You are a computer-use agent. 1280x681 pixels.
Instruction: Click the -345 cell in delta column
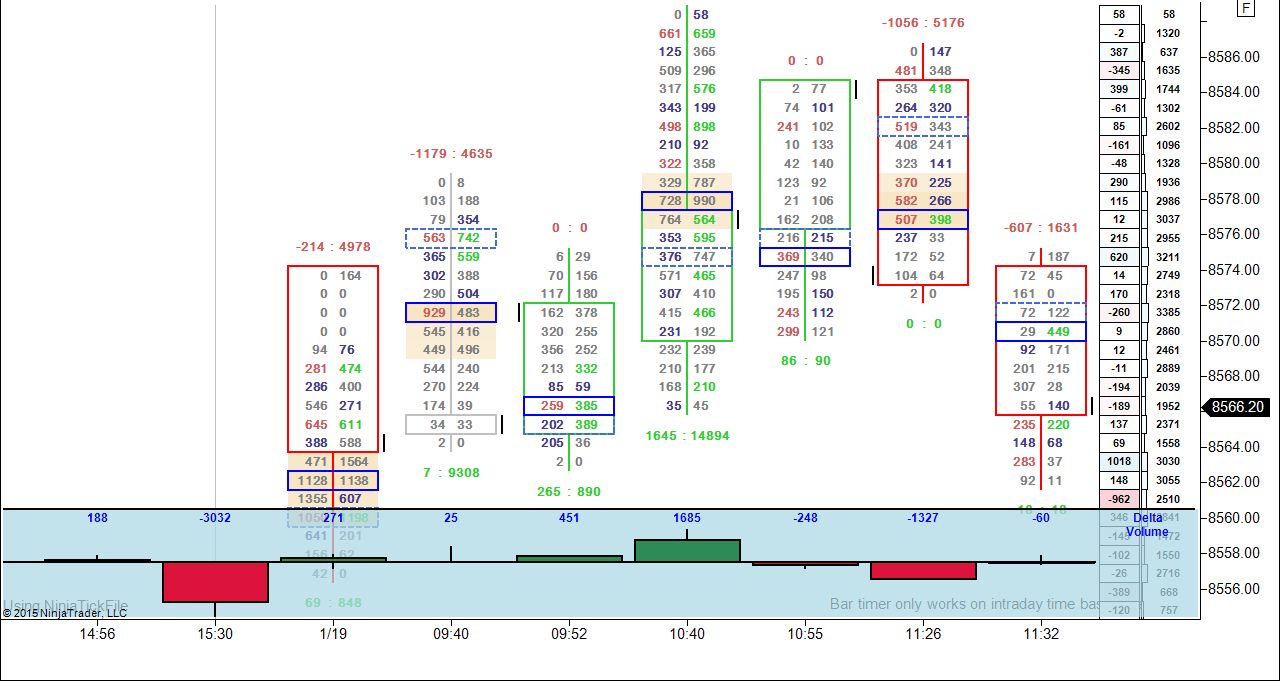click(x=1119, y=70)
